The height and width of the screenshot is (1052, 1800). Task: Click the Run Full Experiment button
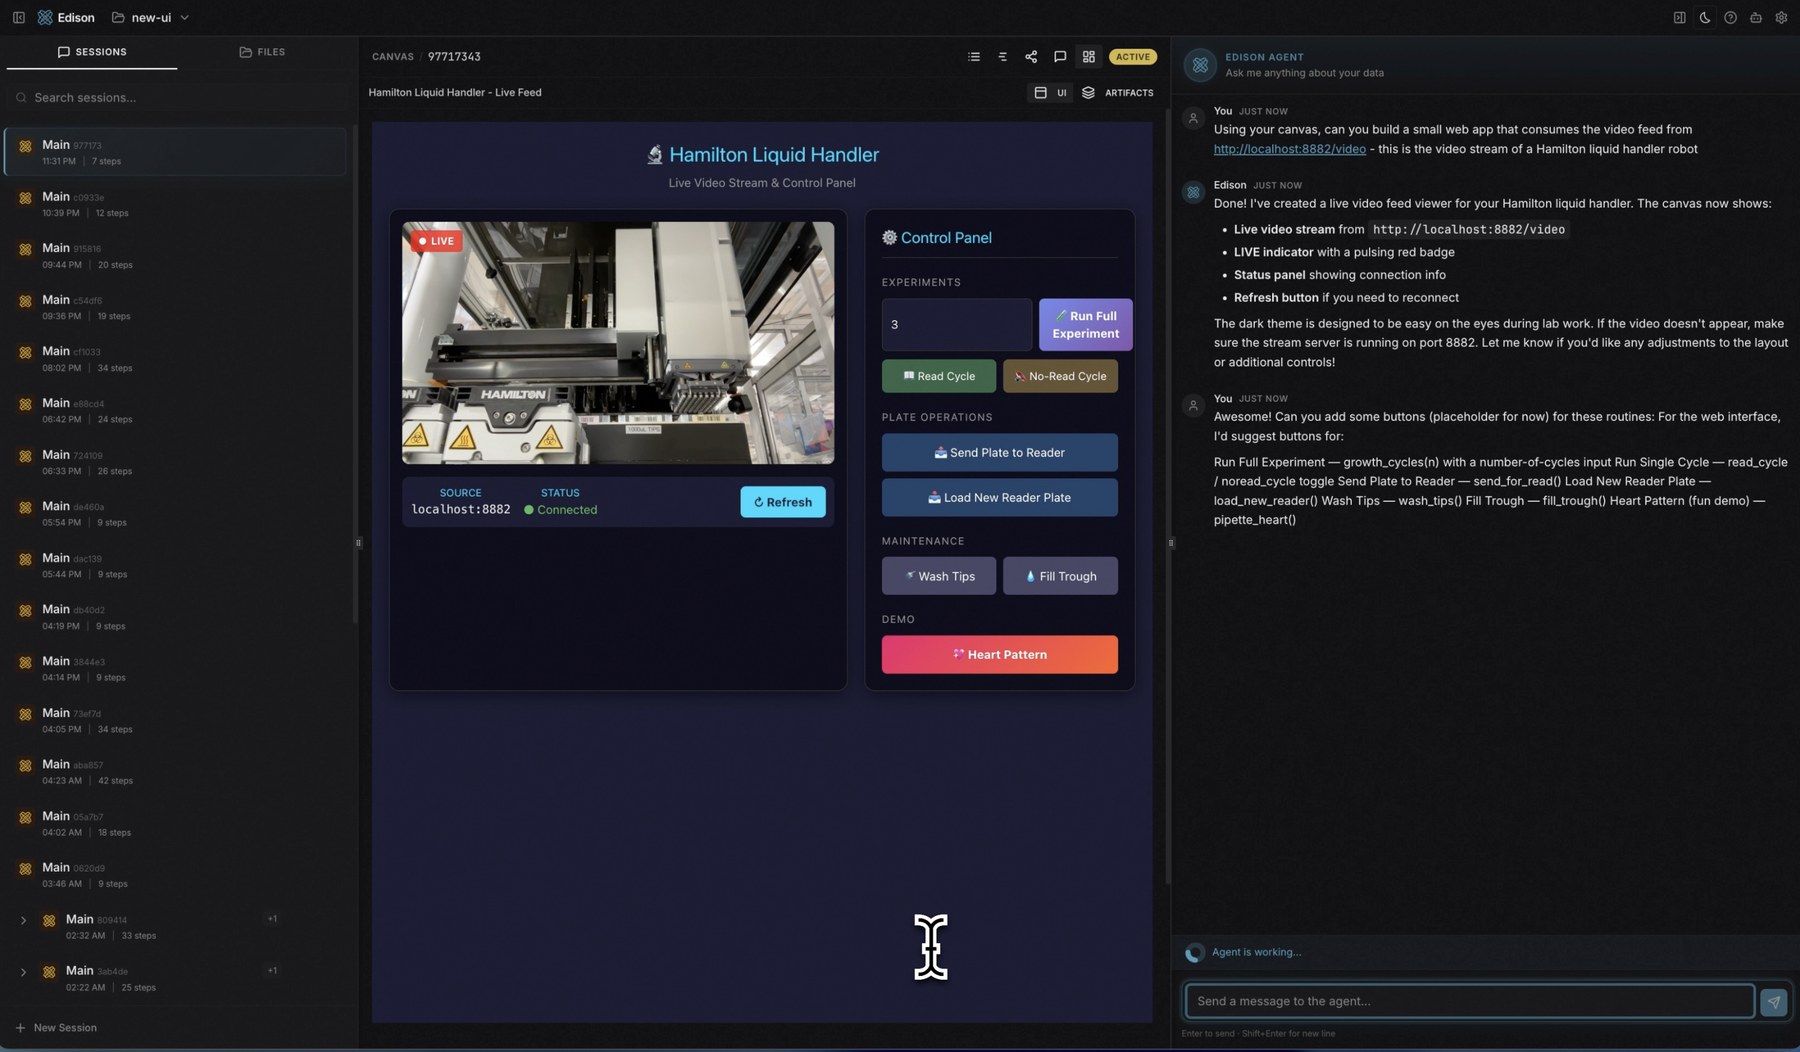pos(1085,324)
